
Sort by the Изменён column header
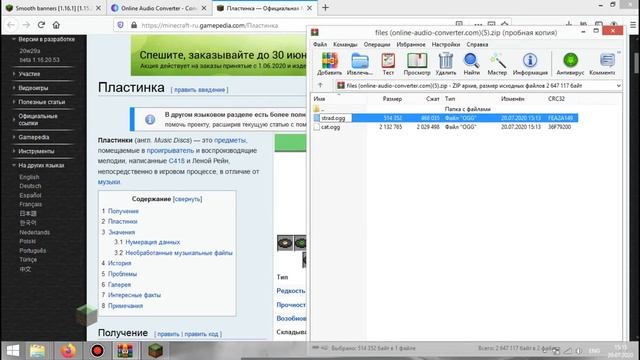(x=512, y=99)
